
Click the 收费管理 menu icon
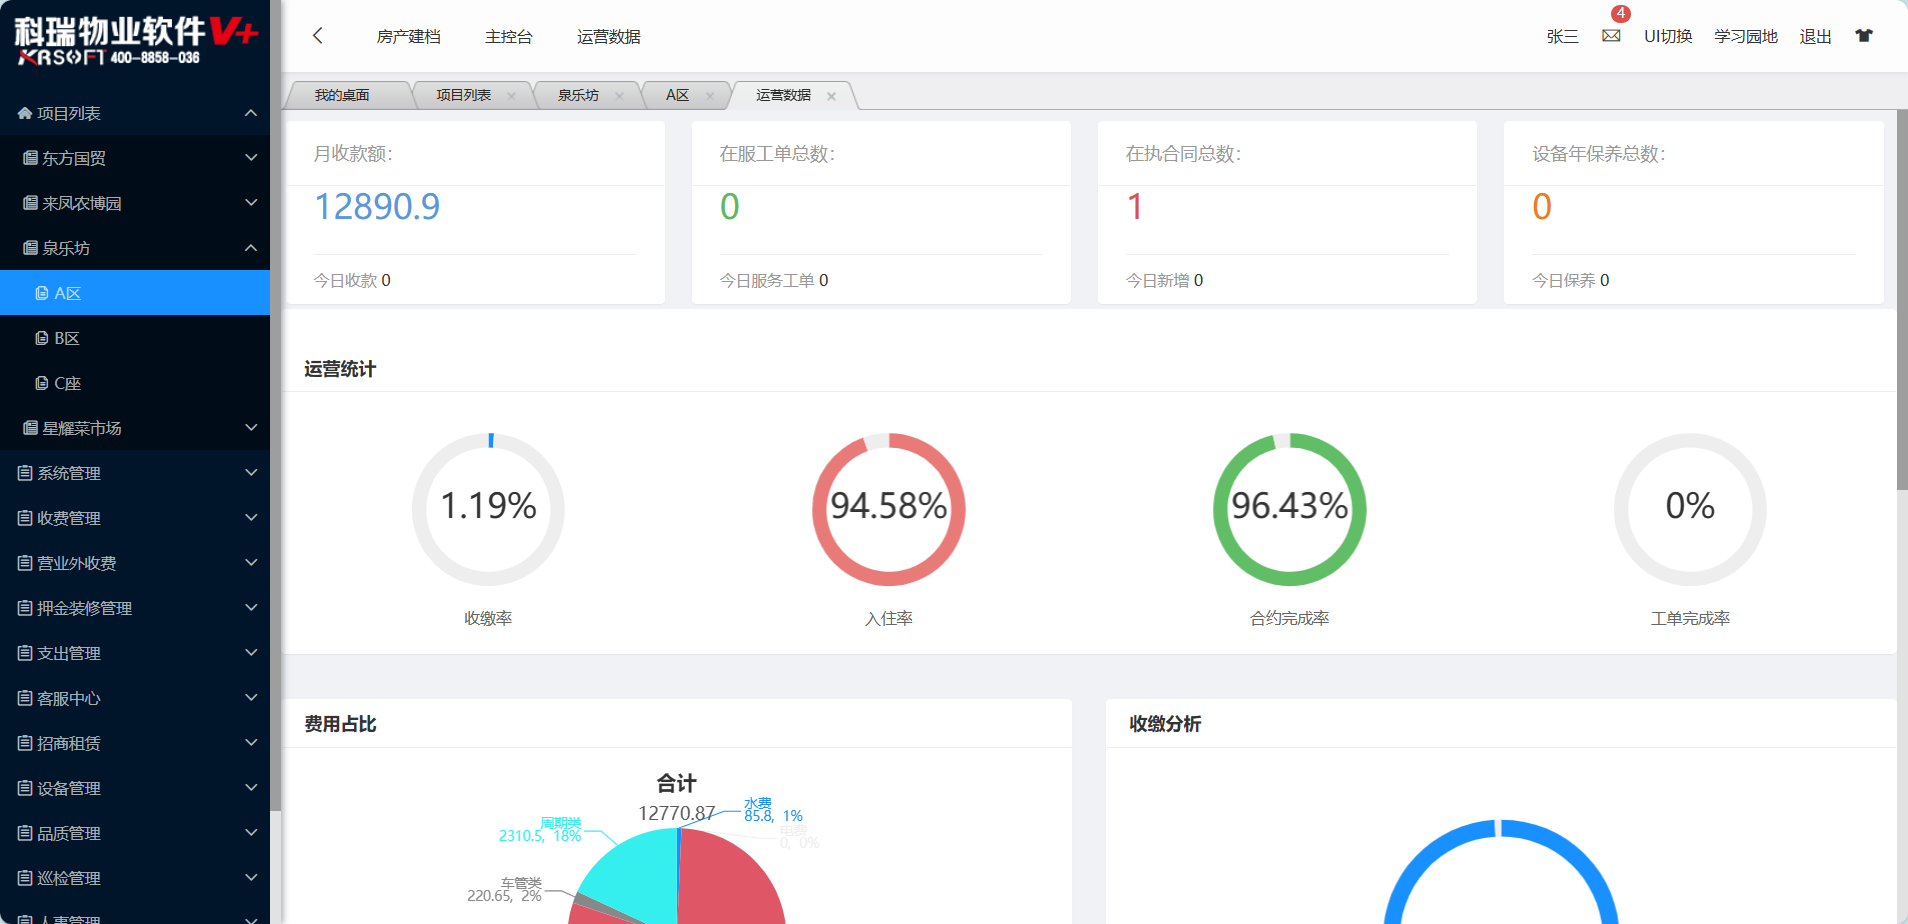click(x=25, y=518)
